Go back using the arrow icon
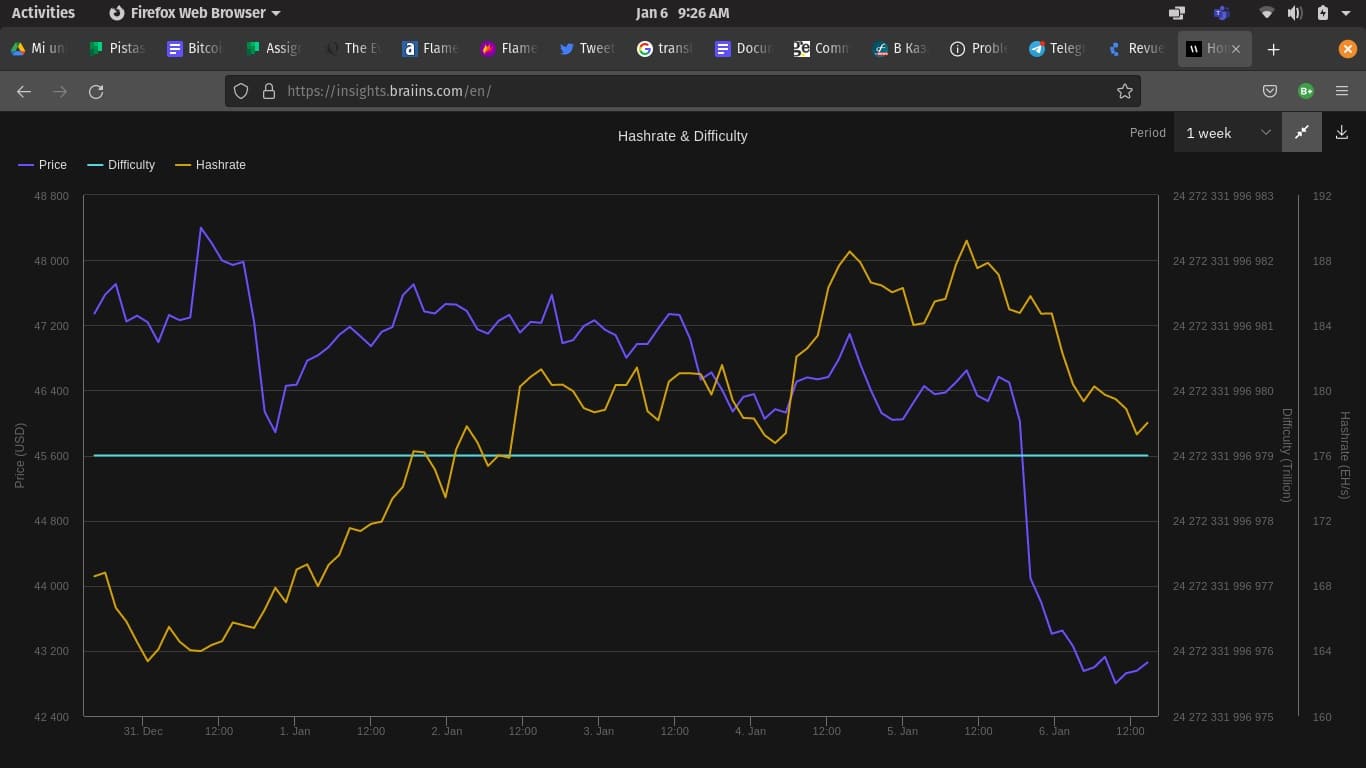 [x=24, y=91]
